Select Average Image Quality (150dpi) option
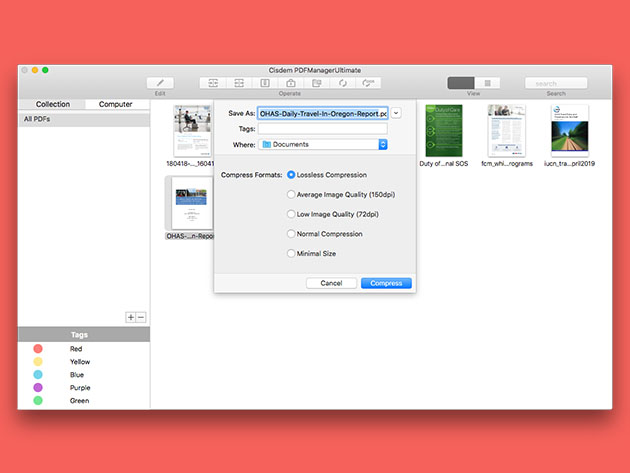 pos(292,195)
